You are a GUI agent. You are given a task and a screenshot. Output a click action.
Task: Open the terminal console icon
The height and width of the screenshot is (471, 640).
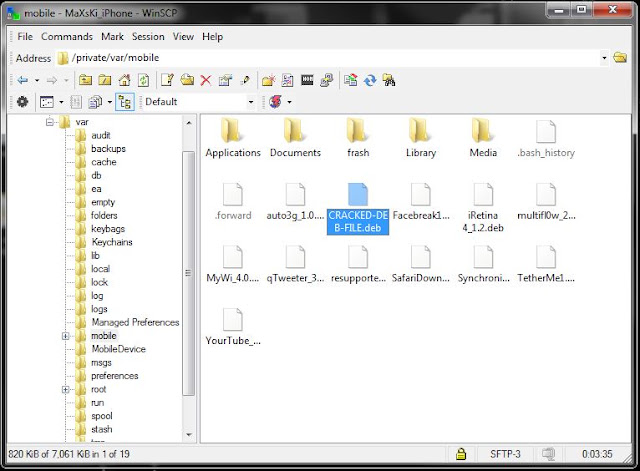coord(307,80)
